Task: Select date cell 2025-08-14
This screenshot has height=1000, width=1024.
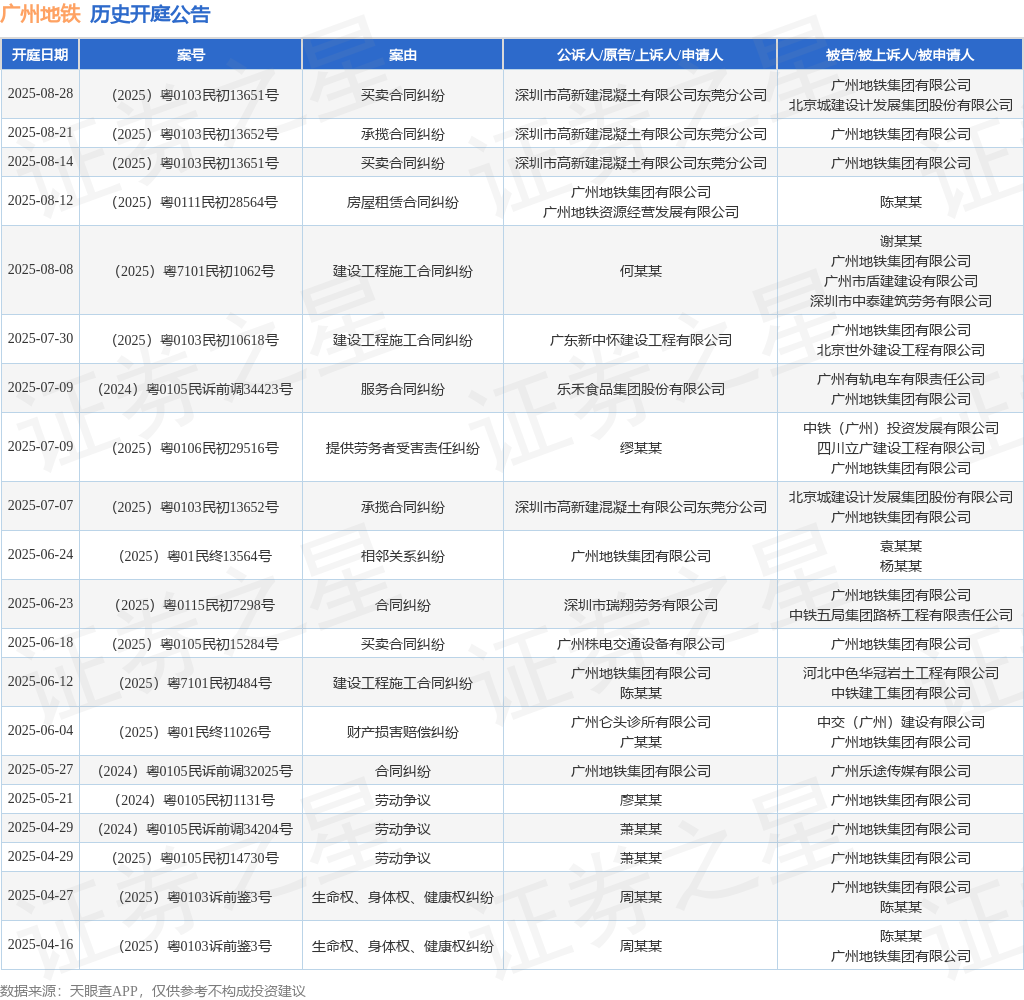Action: 40,161
